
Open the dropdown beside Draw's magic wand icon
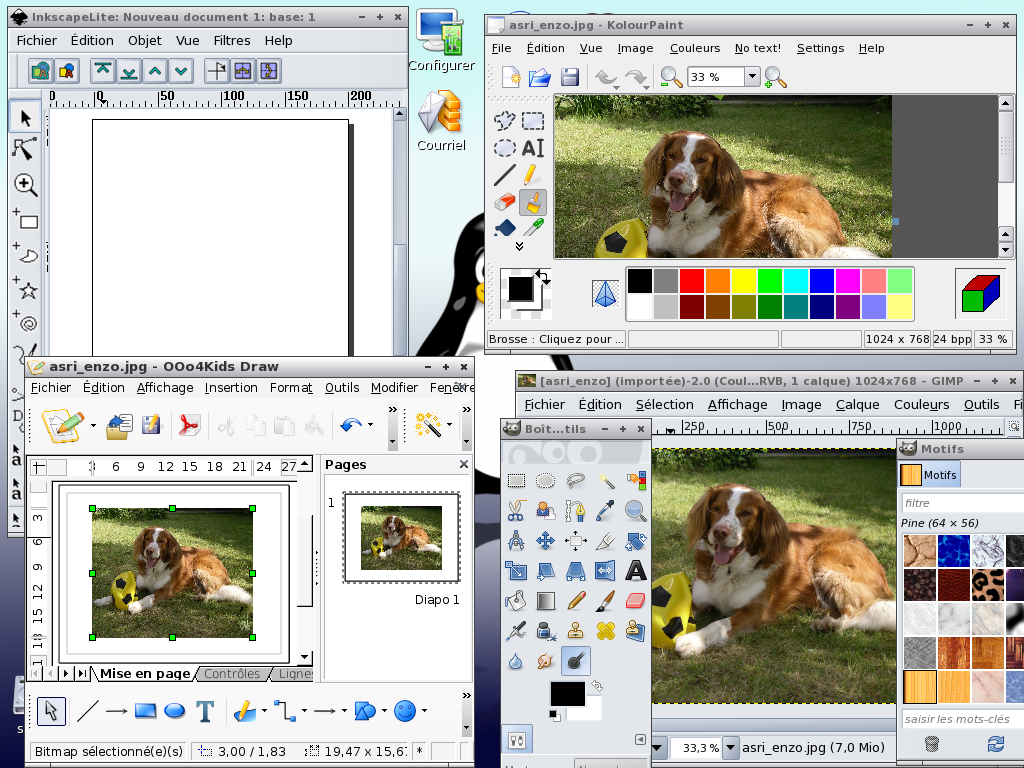click(x=449, y=424)
